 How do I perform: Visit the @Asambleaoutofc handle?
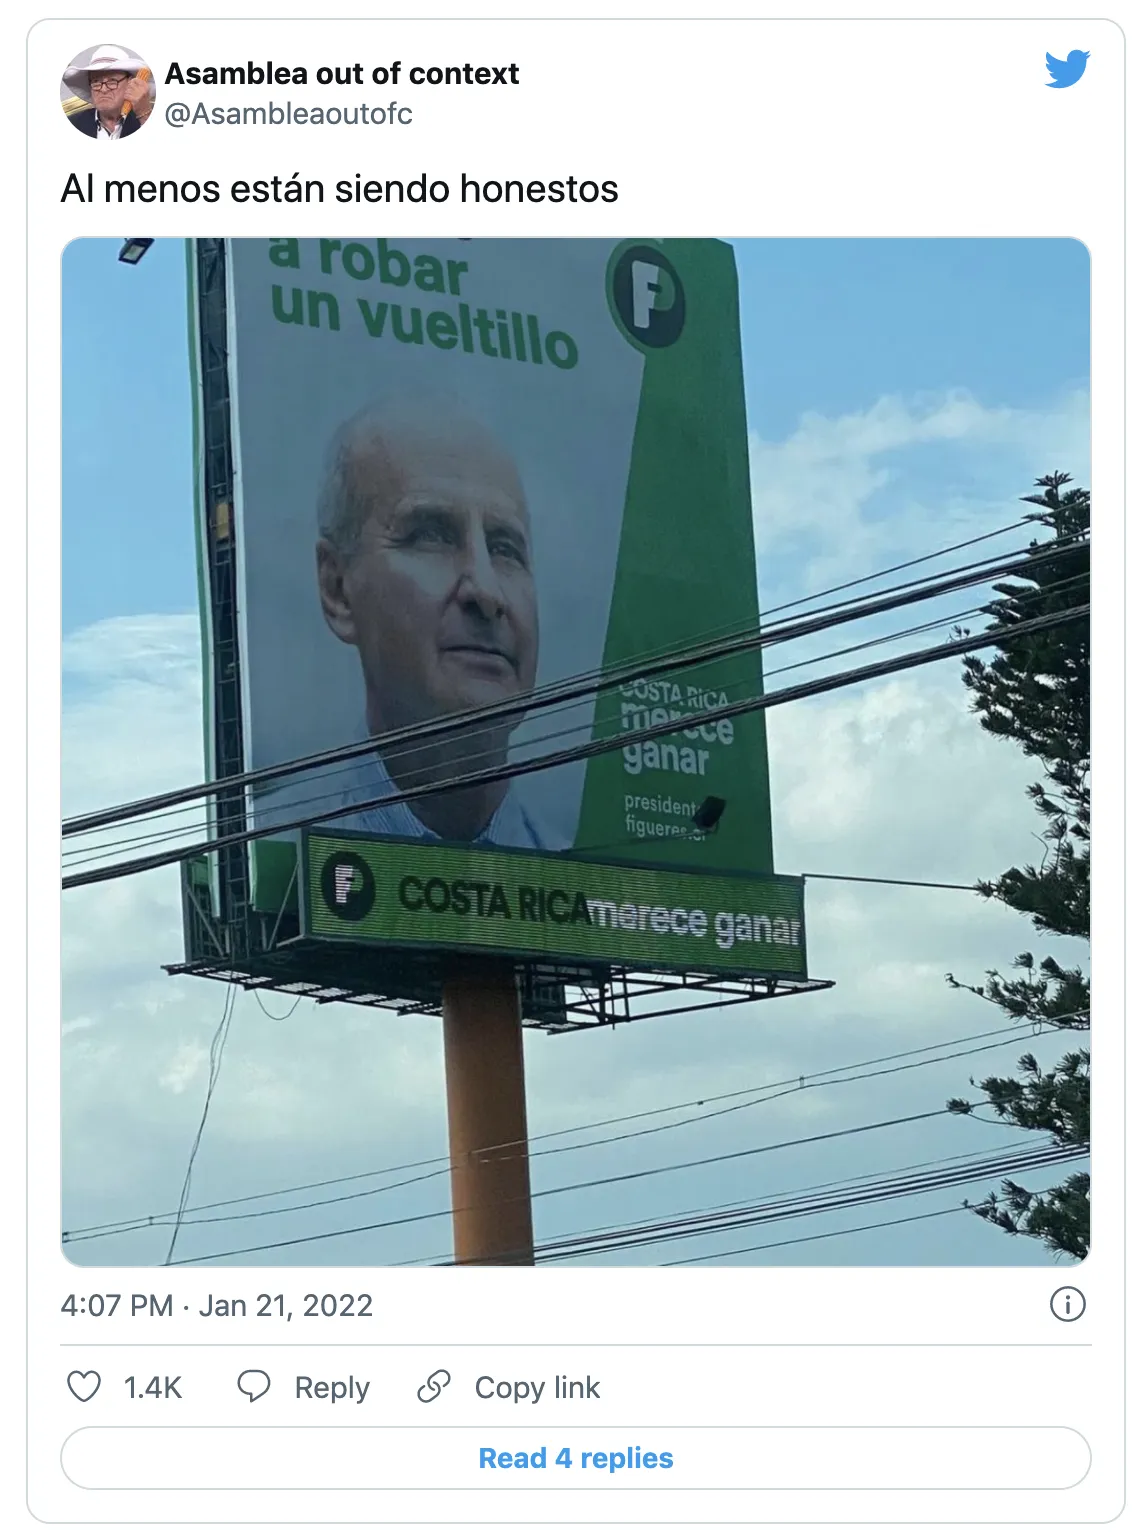(288, 114)
